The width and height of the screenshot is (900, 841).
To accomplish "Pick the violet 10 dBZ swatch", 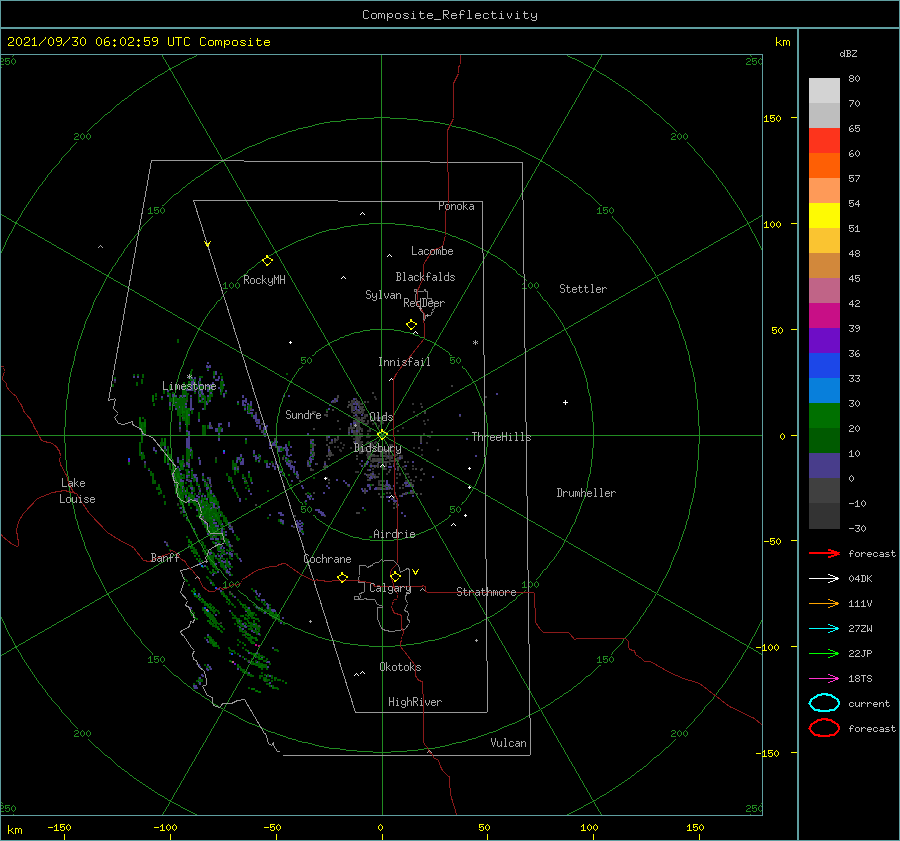I will point(824,466).
